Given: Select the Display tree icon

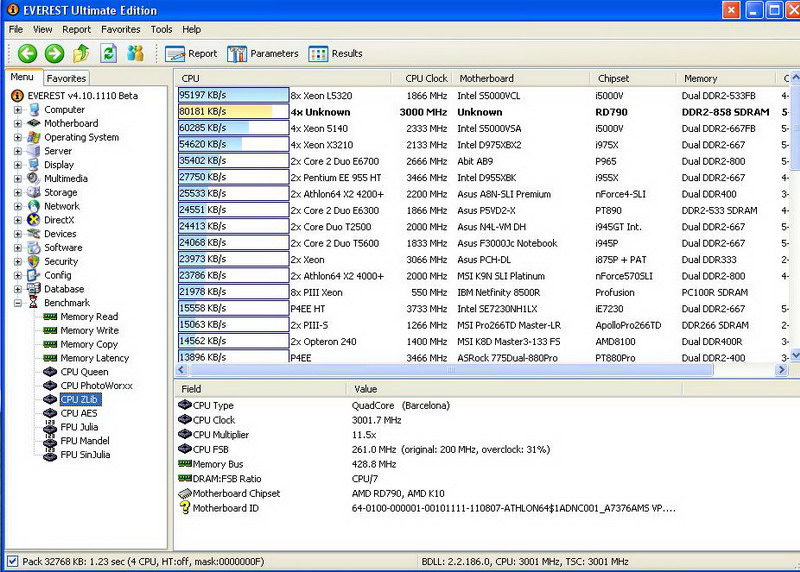Looking at the screenshot, I should (x=34, y=165).
